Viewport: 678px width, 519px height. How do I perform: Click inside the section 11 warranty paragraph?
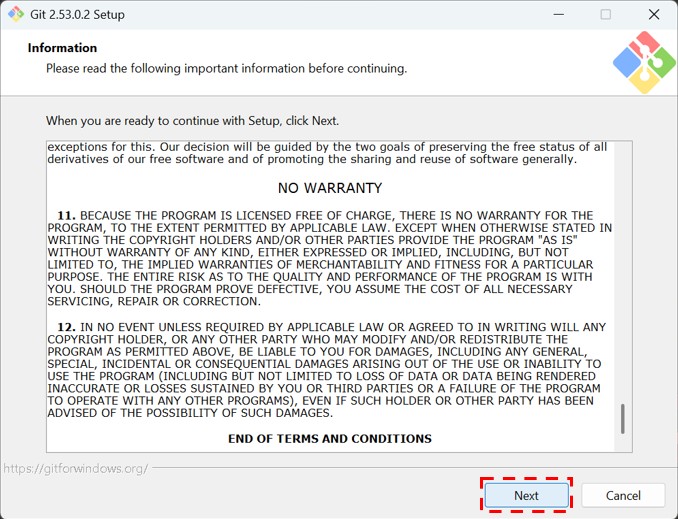(330, 258)
